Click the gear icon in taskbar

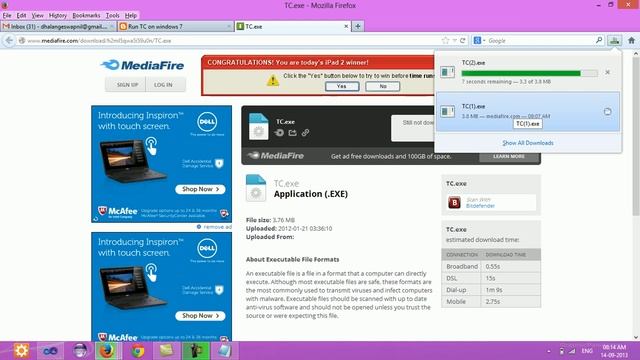21,351
